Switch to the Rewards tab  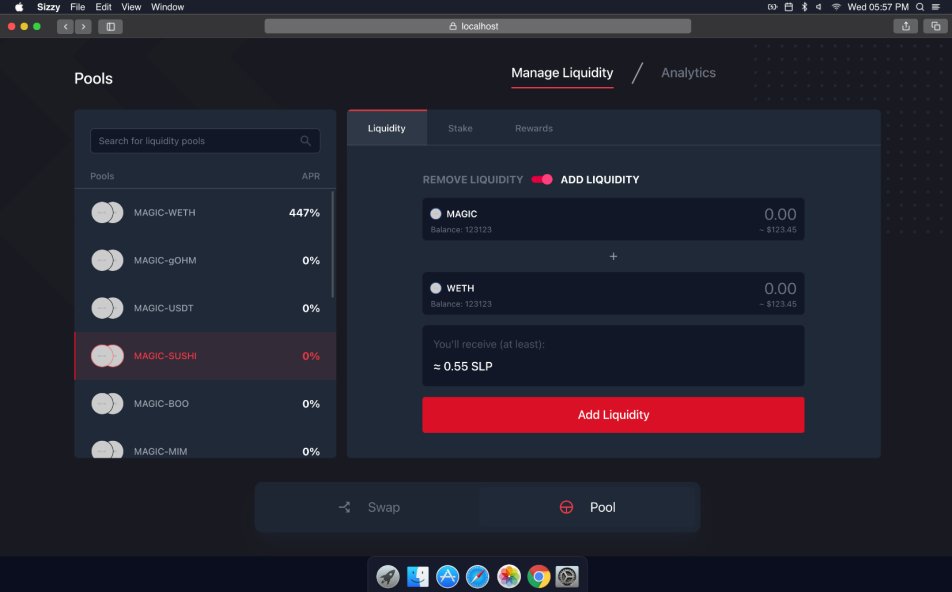[534, 128]
